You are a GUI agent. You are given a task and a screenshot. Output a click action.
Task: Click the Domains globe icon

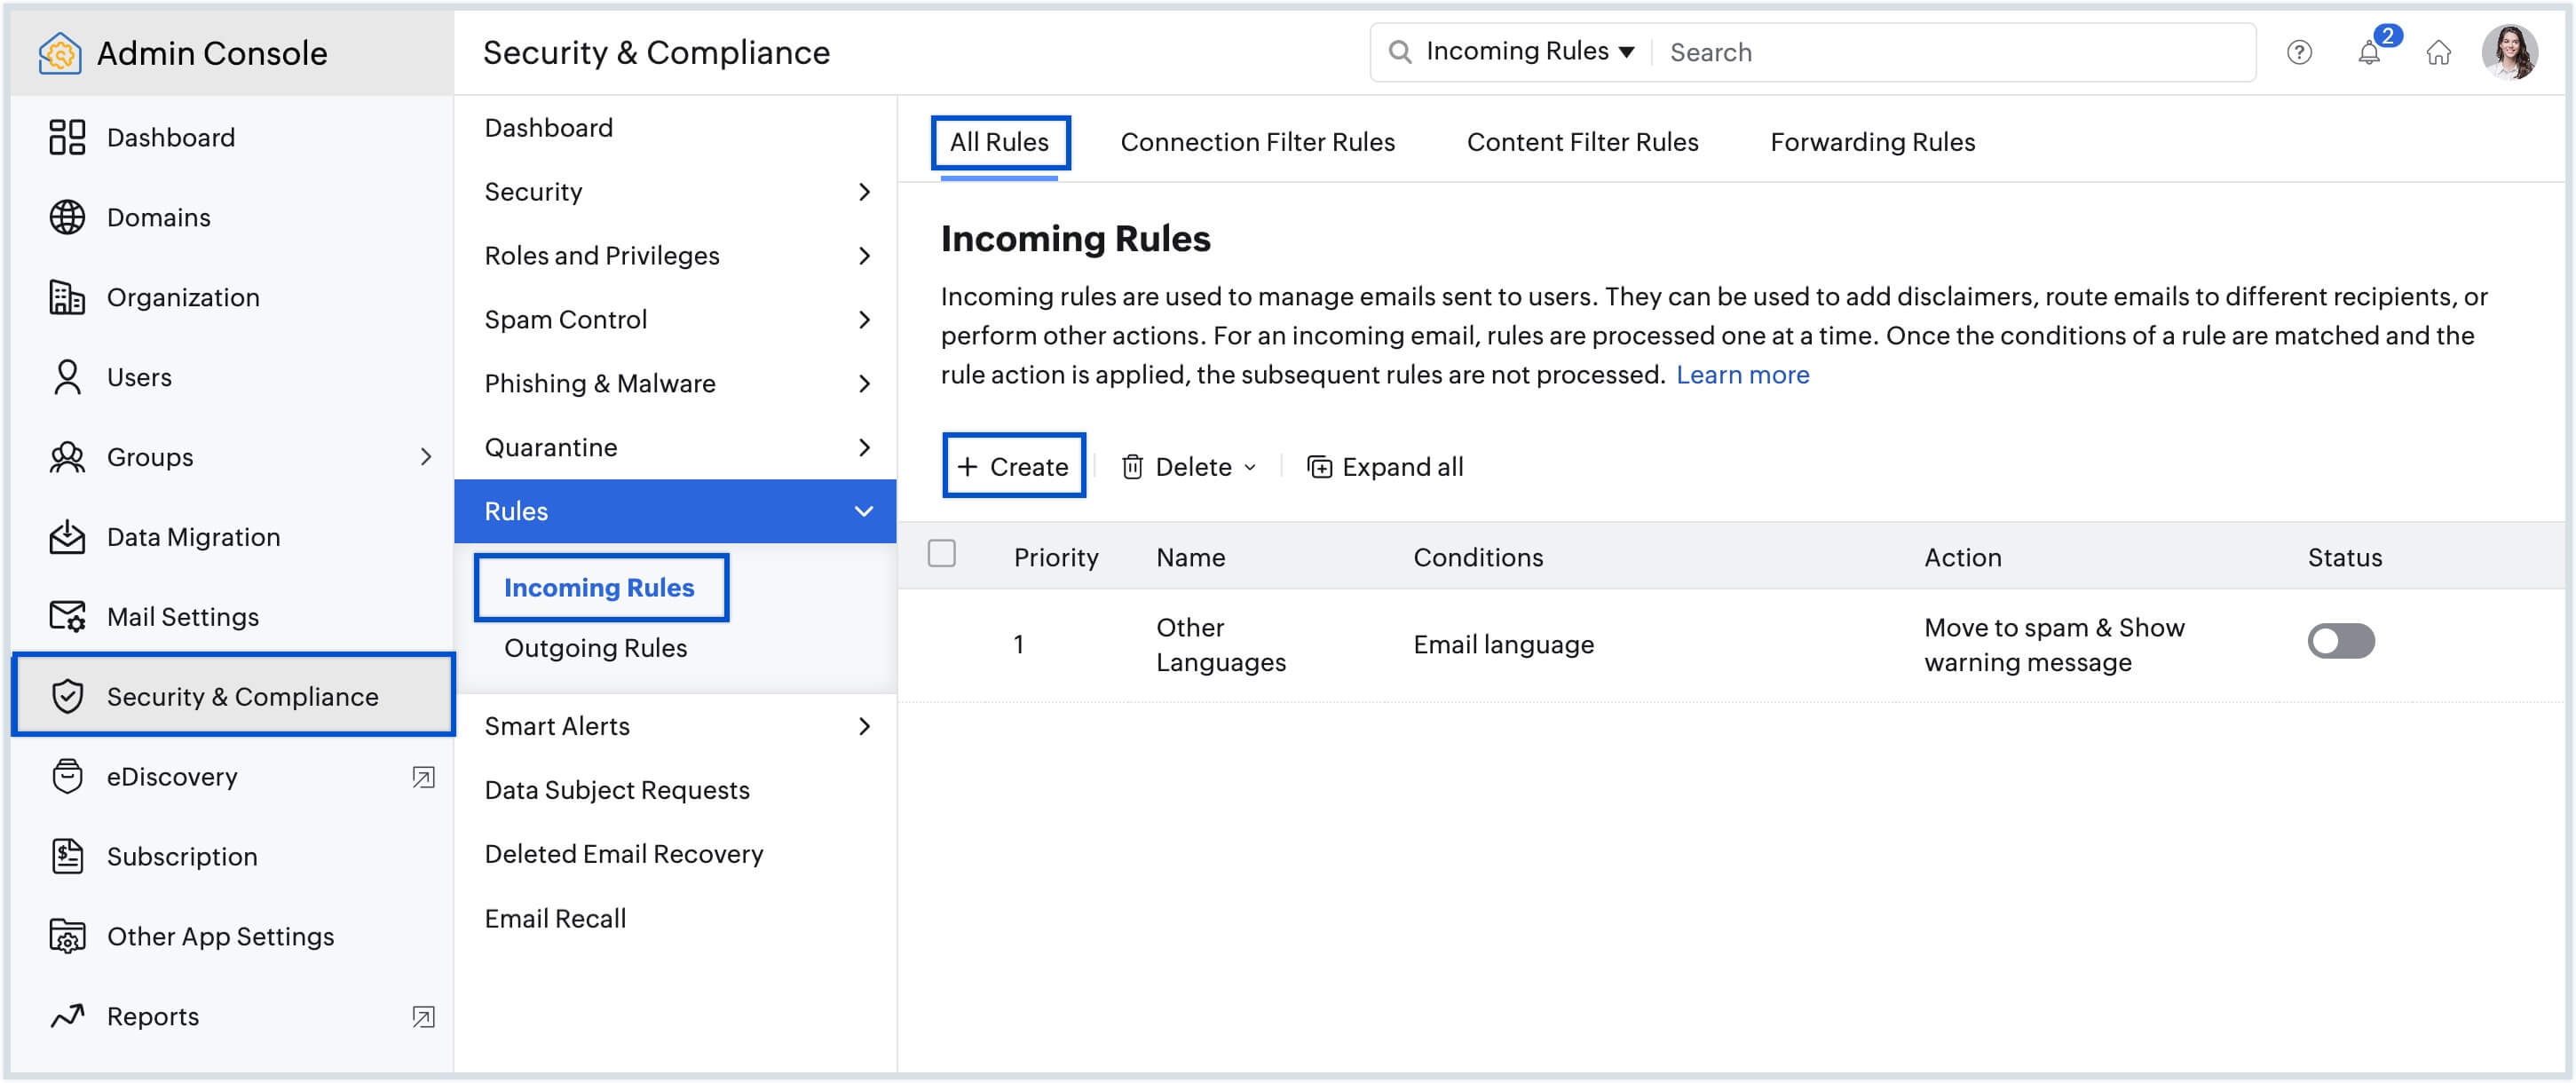click(x=67, y=217)
